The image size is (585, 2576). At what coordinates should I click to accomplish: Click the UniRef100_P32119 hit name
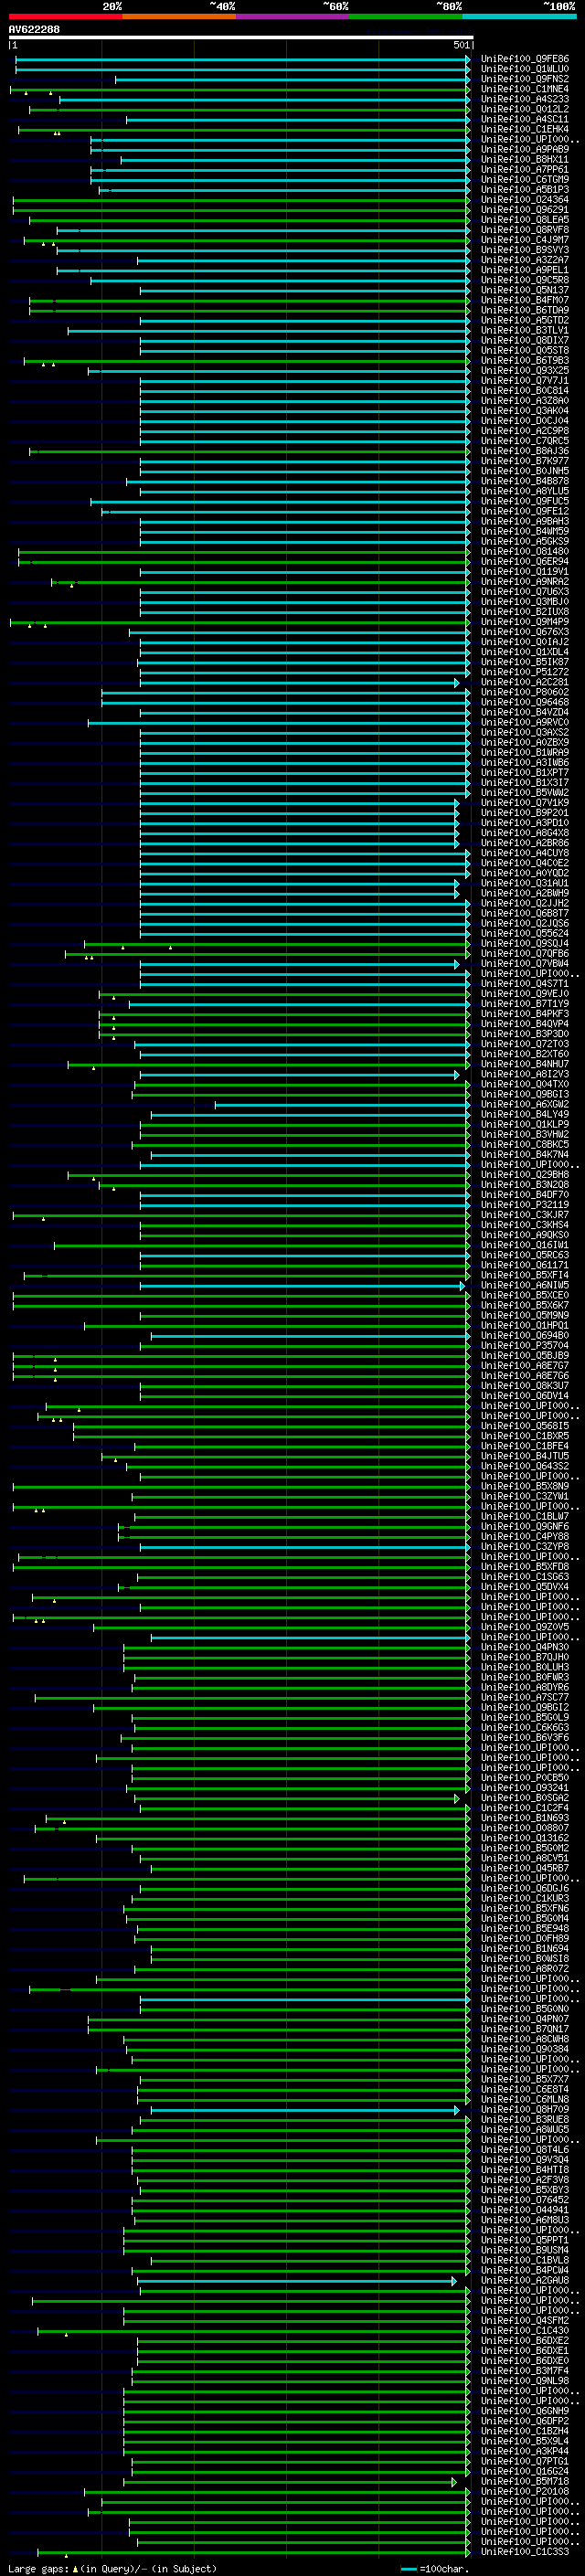525,1204
